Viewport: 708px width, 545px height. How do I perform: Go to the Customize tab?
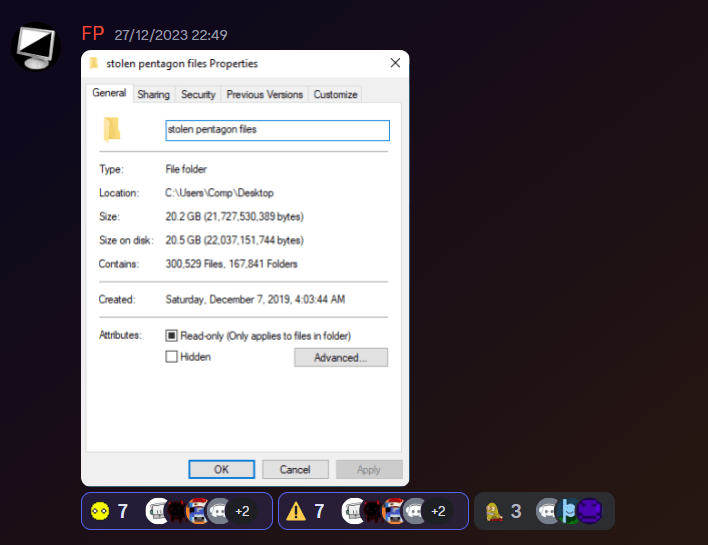[x=335, y=95]
